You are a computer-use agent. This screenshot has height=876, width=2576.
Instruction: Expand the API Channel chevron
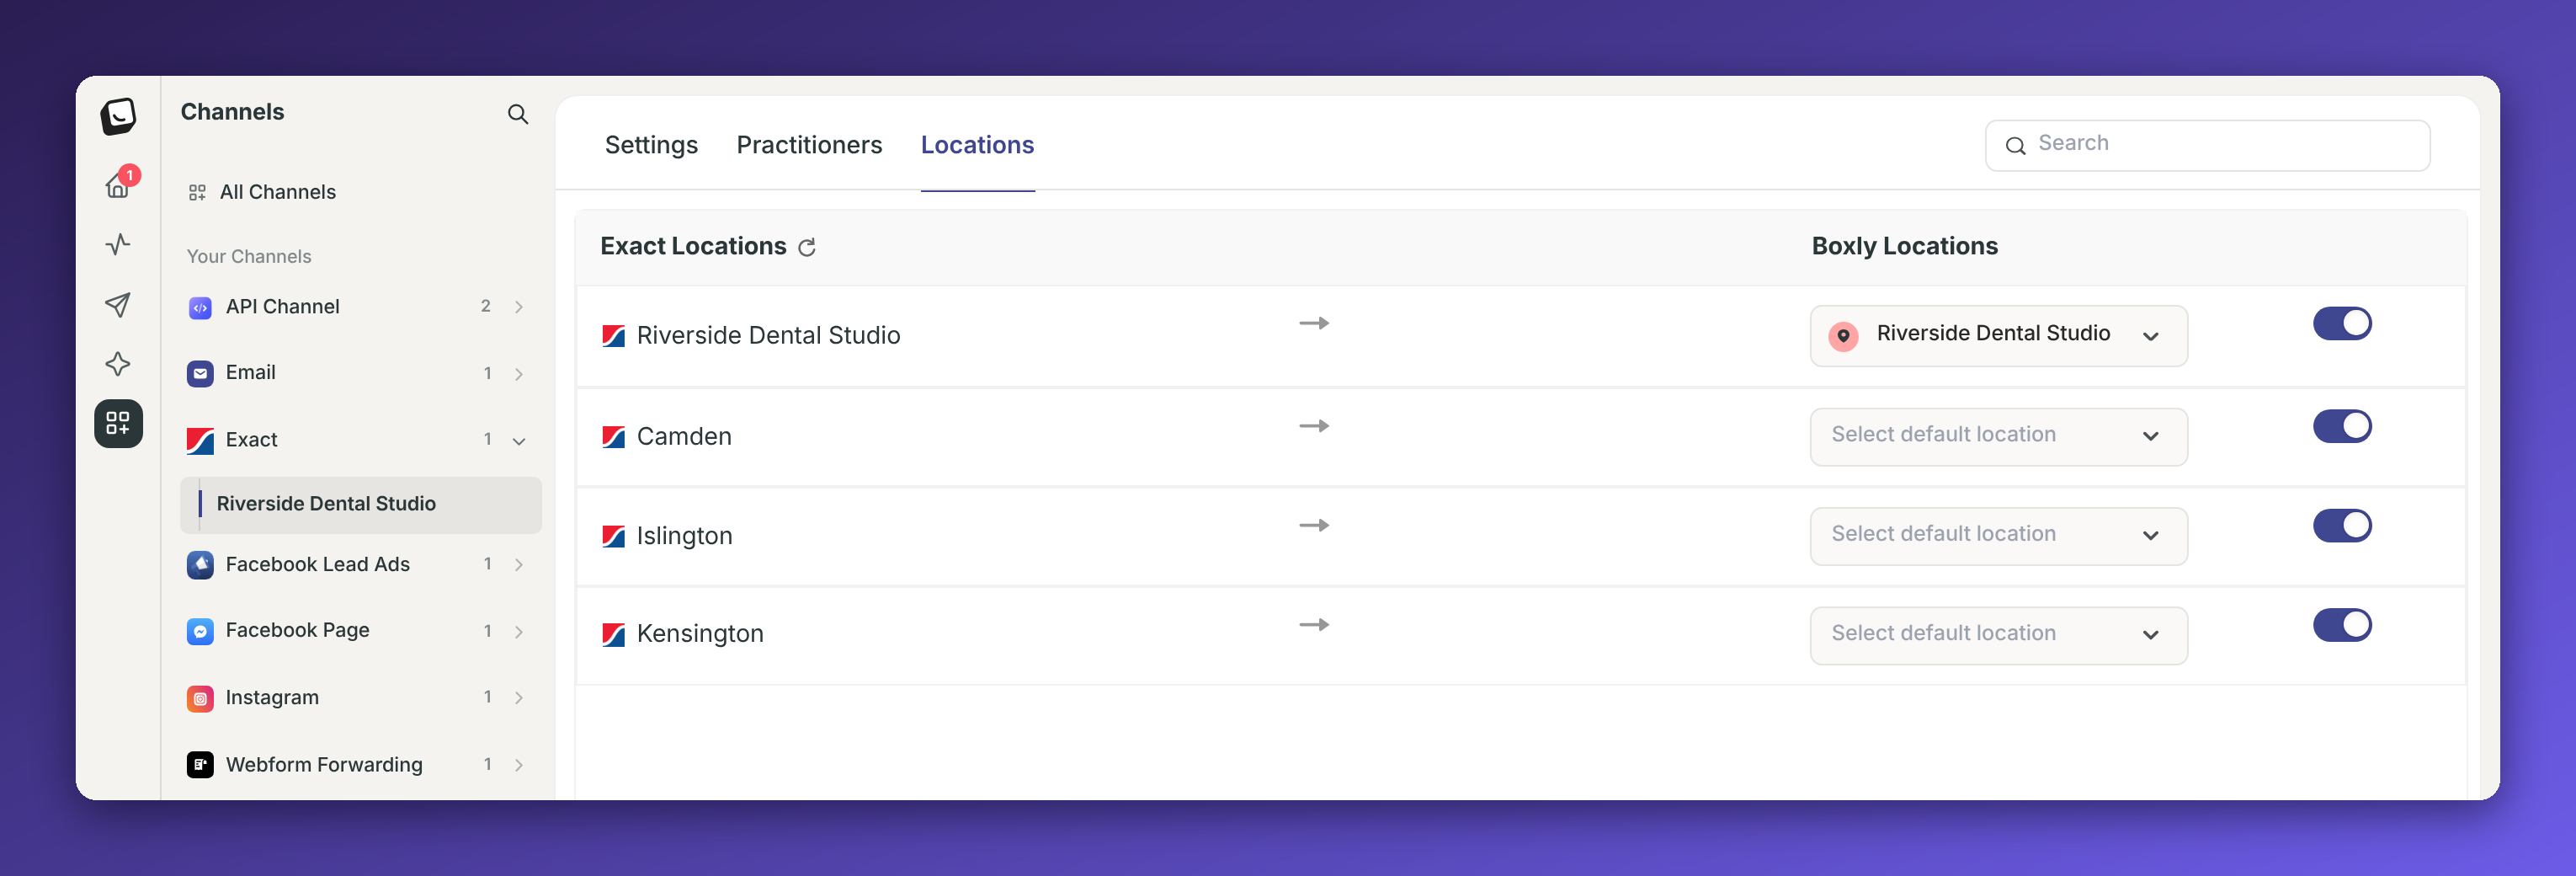point(519,307)
